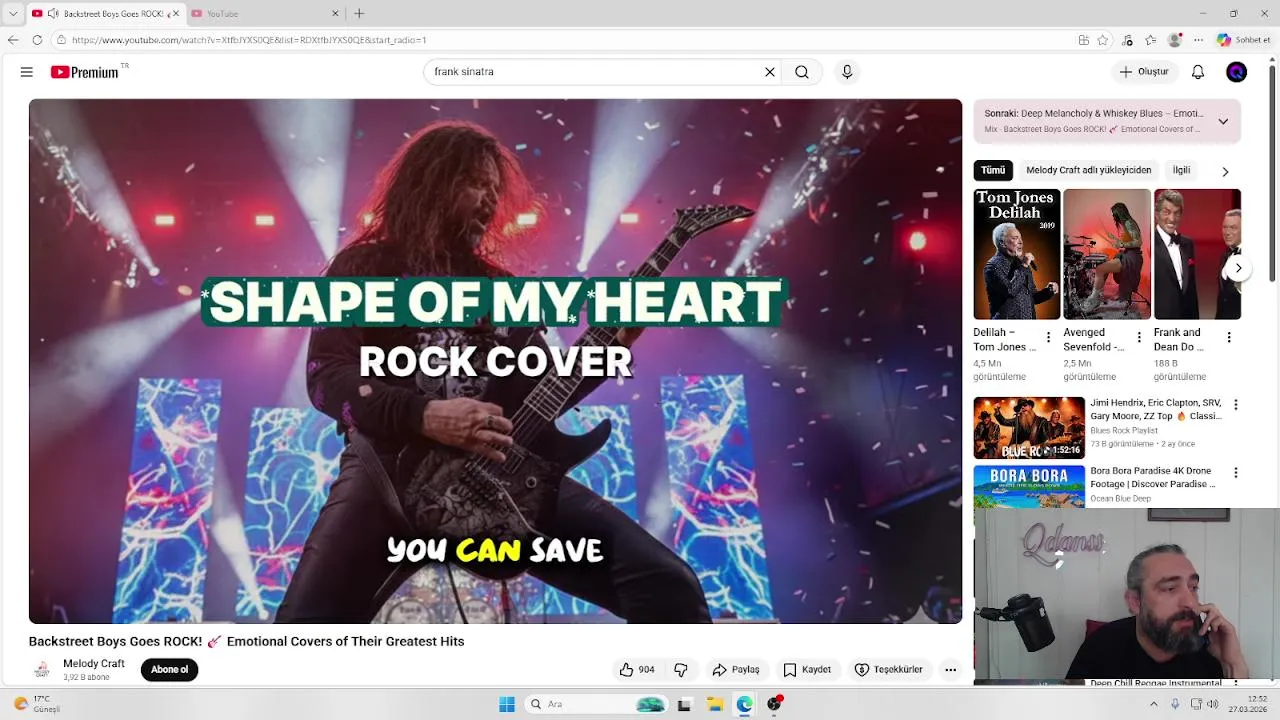The width and height of the screenshot is (1280, 720).
Task: Close the Backstreet Boys Goes ROCK tab
Action: click(176, 13)
